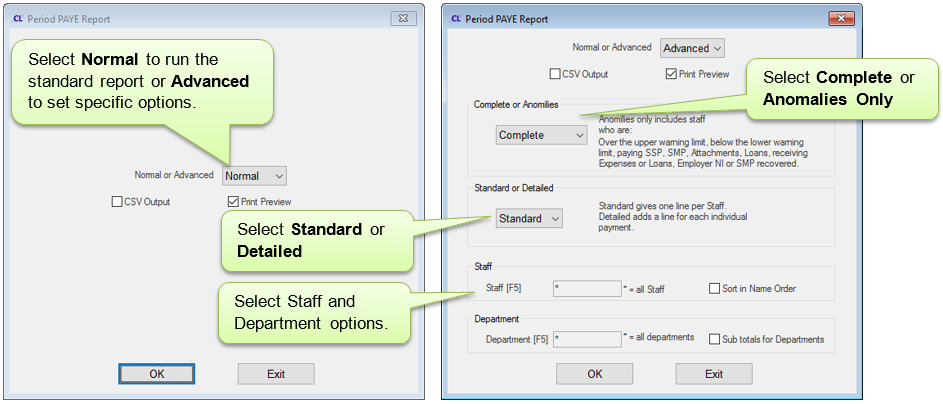Image resolution: width=943 pixels, height=404 pixels.
Task: Expand the Complete or Anomilies dropdown
Action: [541, 135]
